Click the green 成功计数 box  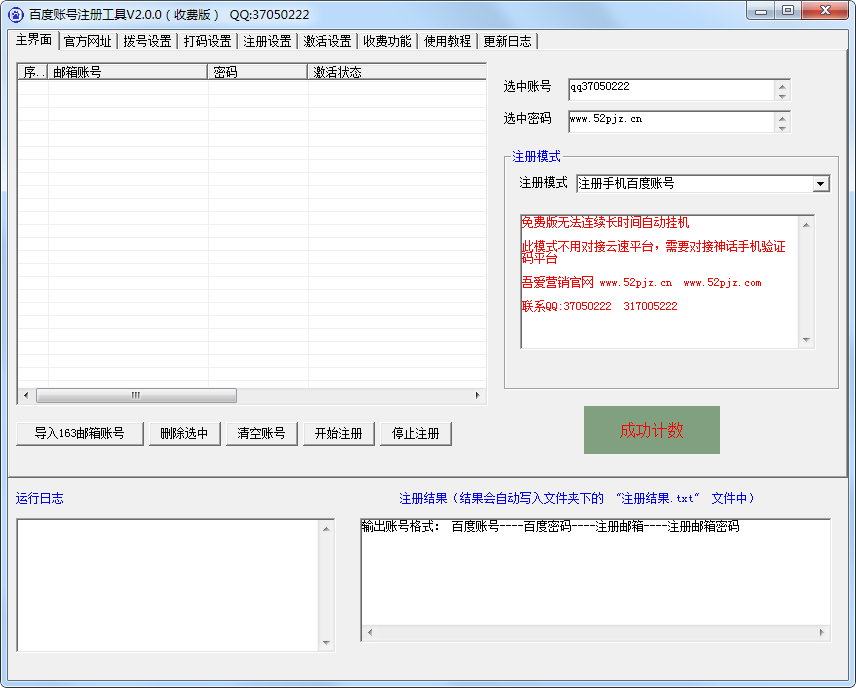[x=651, y=430]
